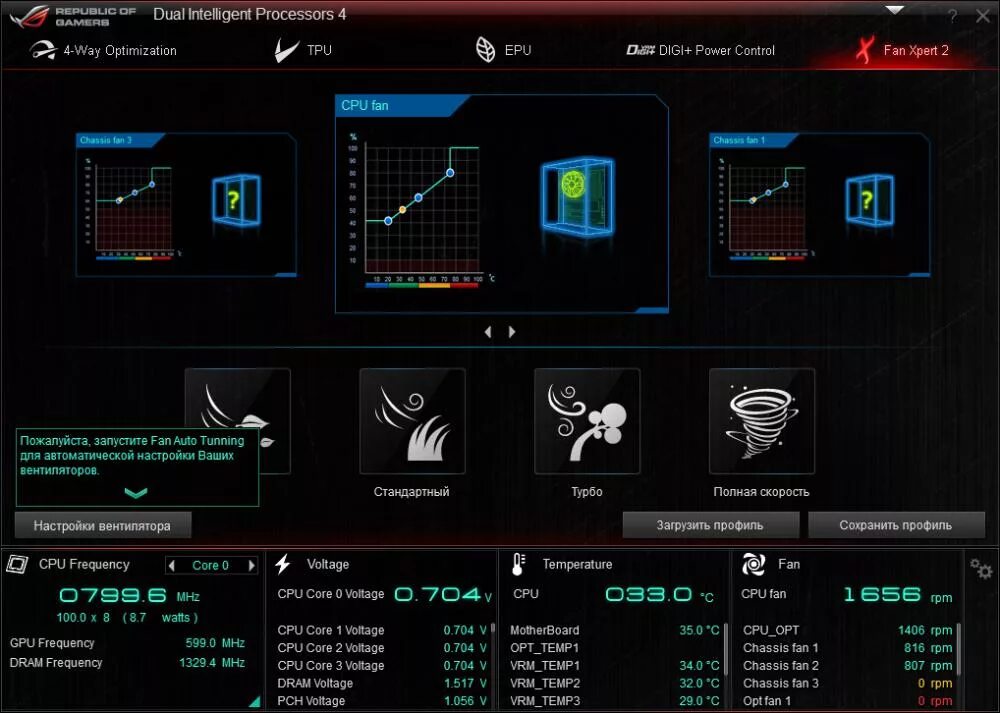
Task: Select the Полная скорость tornado icon
Action: (761, 421)
